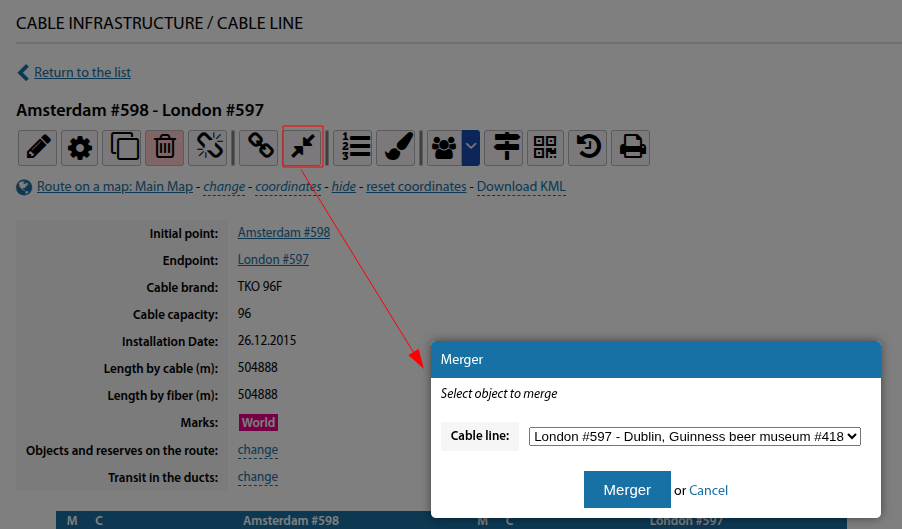
Task: Return to the list link
Action: (x=82, y=72)
